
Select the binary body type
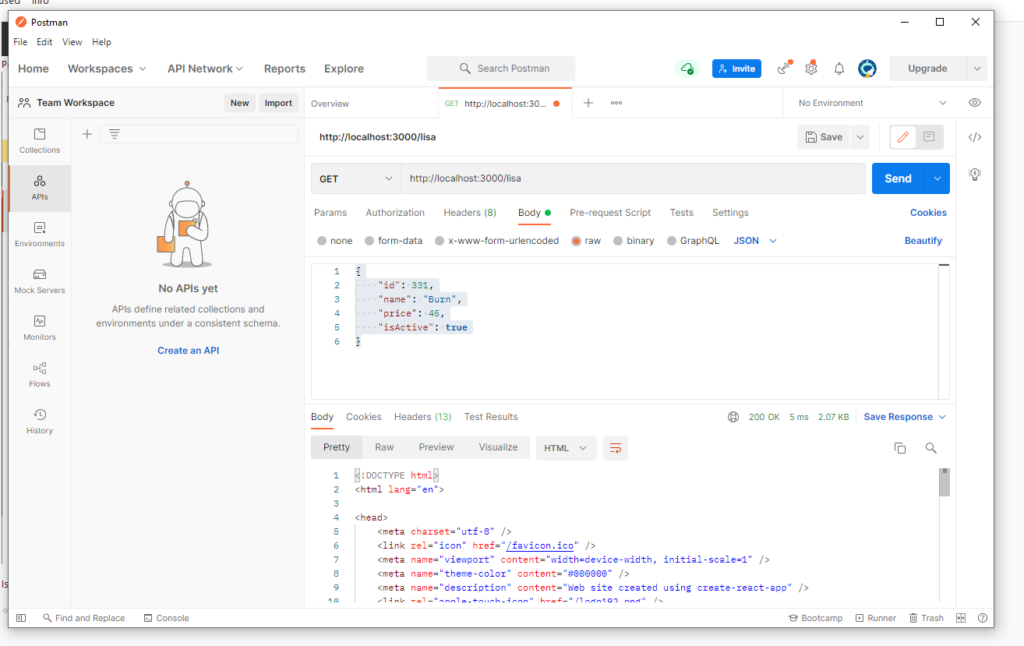pos(618,241)
